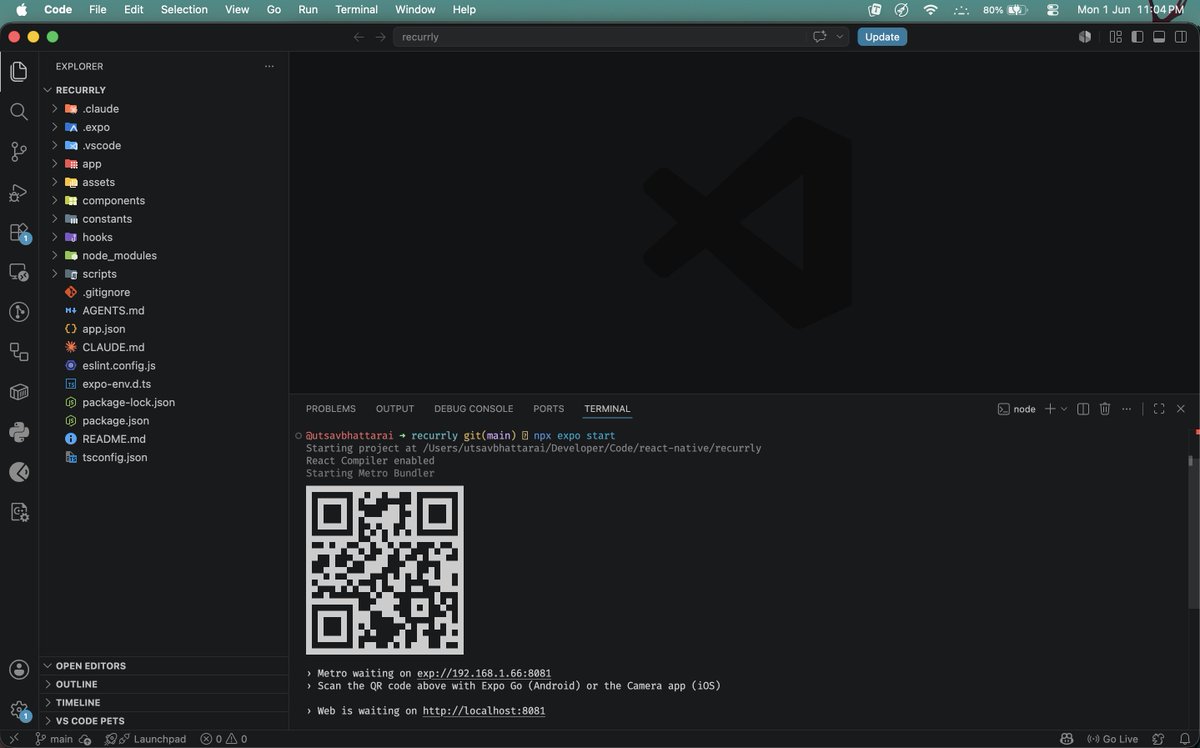
Task: Go back with the left arrow
Action: [359, 37]
